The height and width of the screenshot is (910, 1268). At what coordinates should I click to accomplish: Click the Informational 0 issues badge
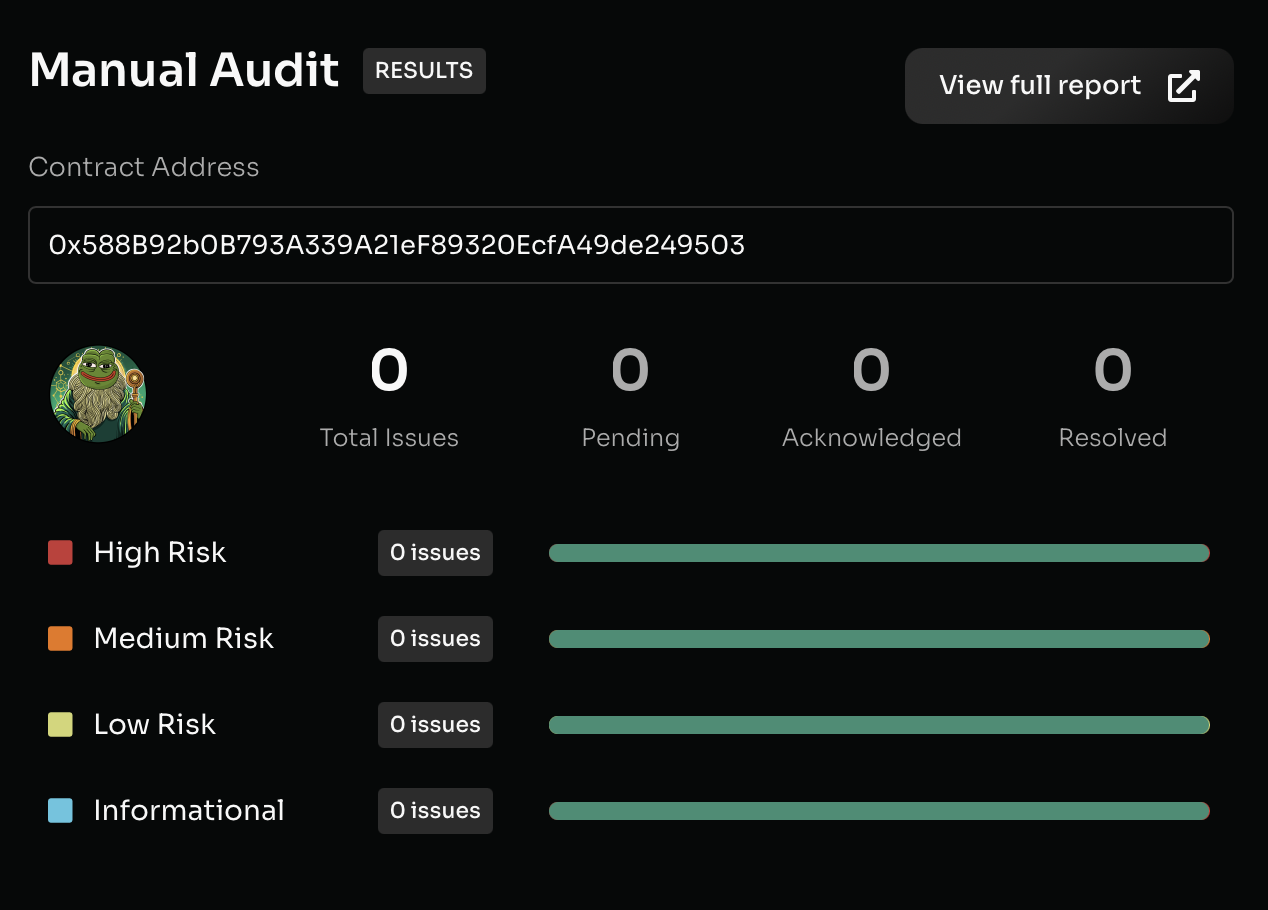pos(435,811)
